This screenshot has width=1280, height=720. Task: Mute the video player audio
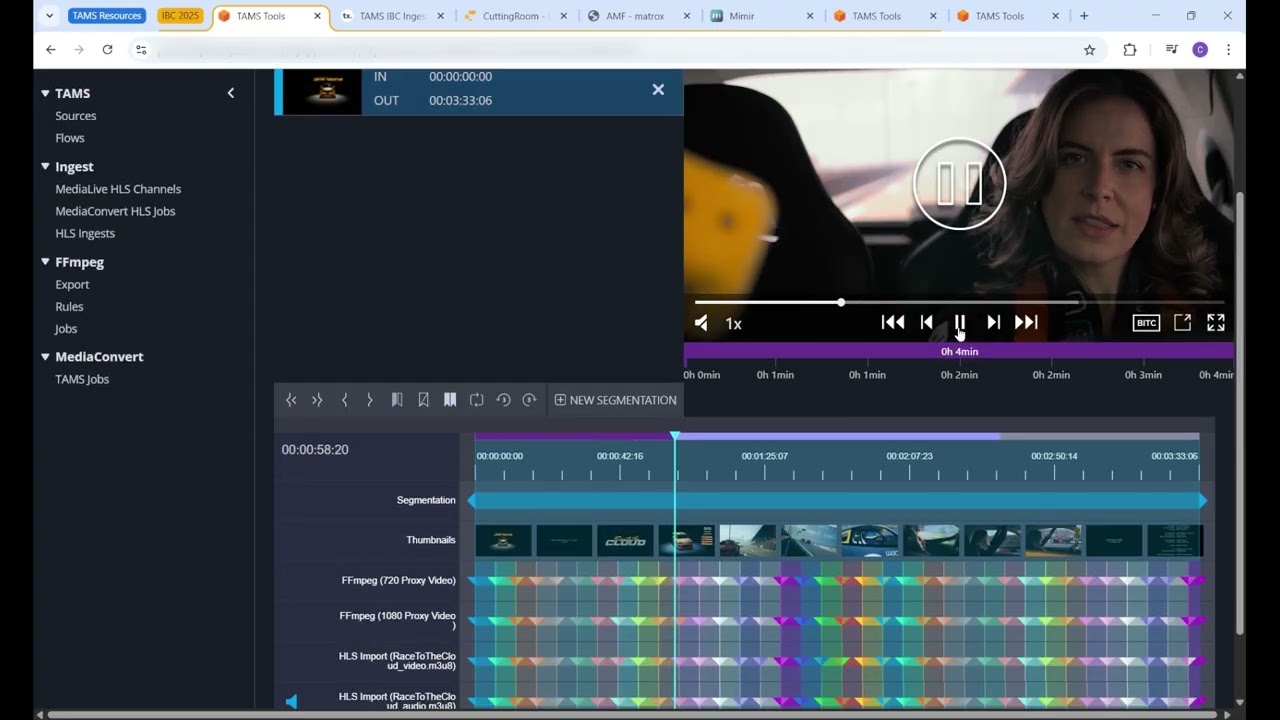point(701,323)
